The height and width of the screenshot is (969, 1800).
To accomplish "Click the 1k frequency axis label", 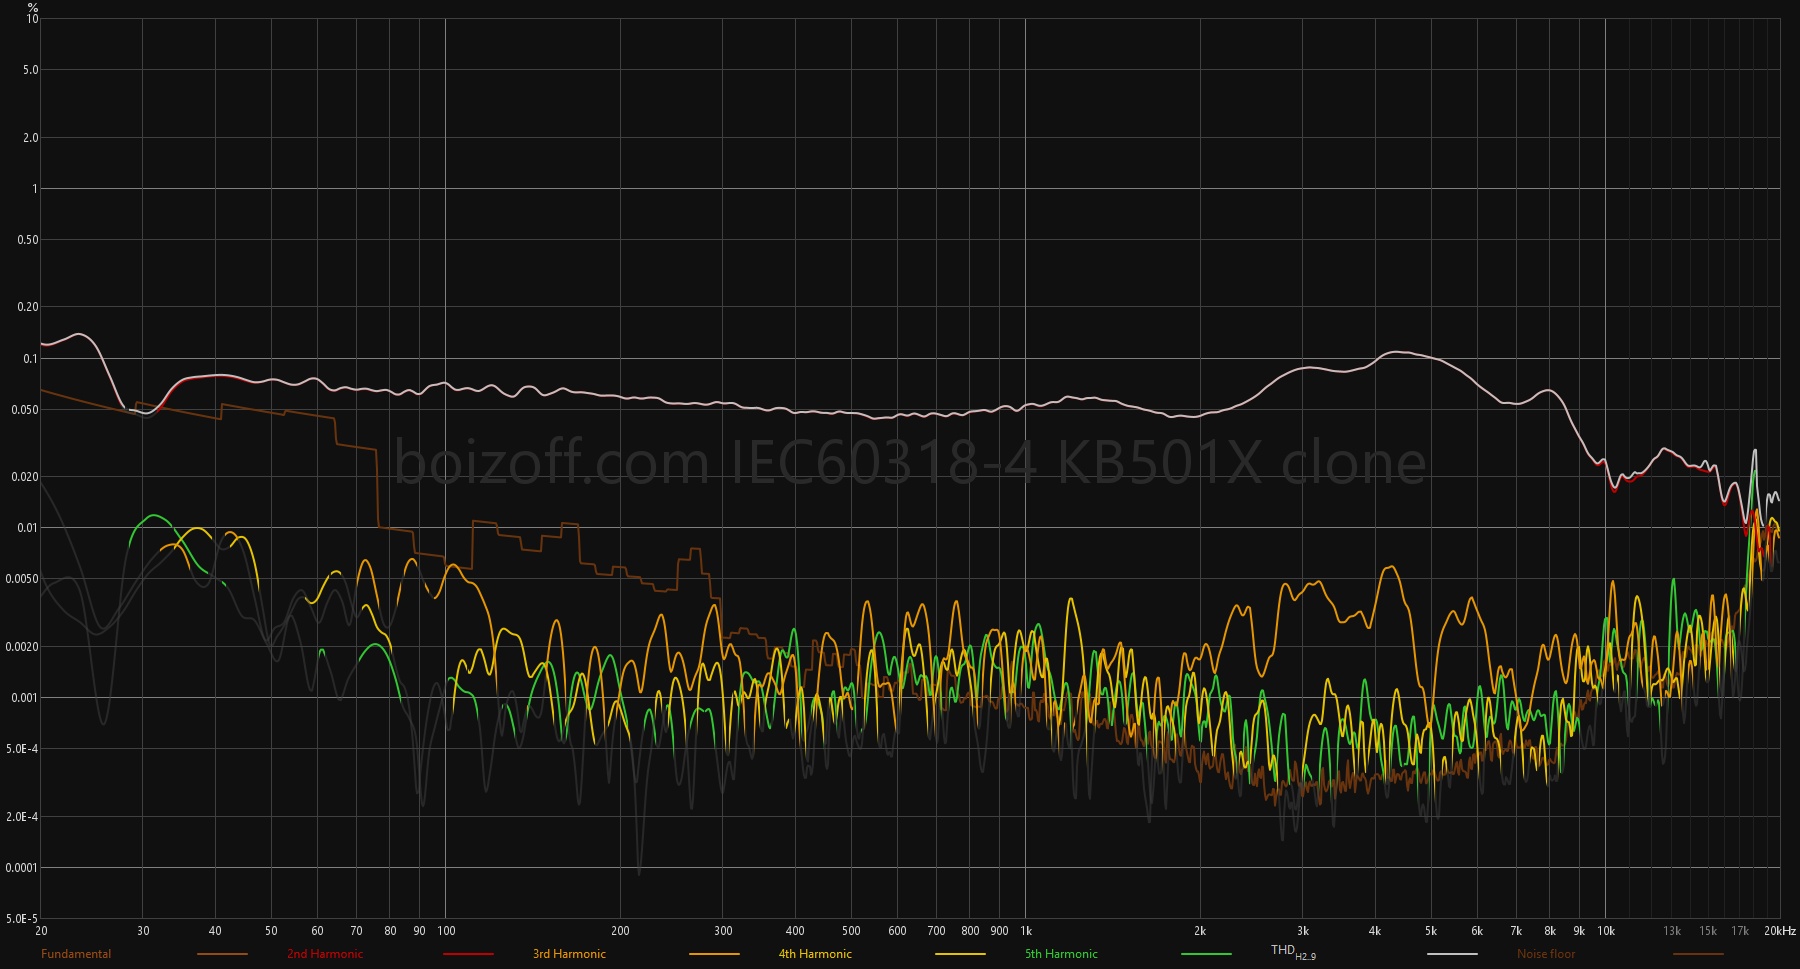I will (1026, 931).
